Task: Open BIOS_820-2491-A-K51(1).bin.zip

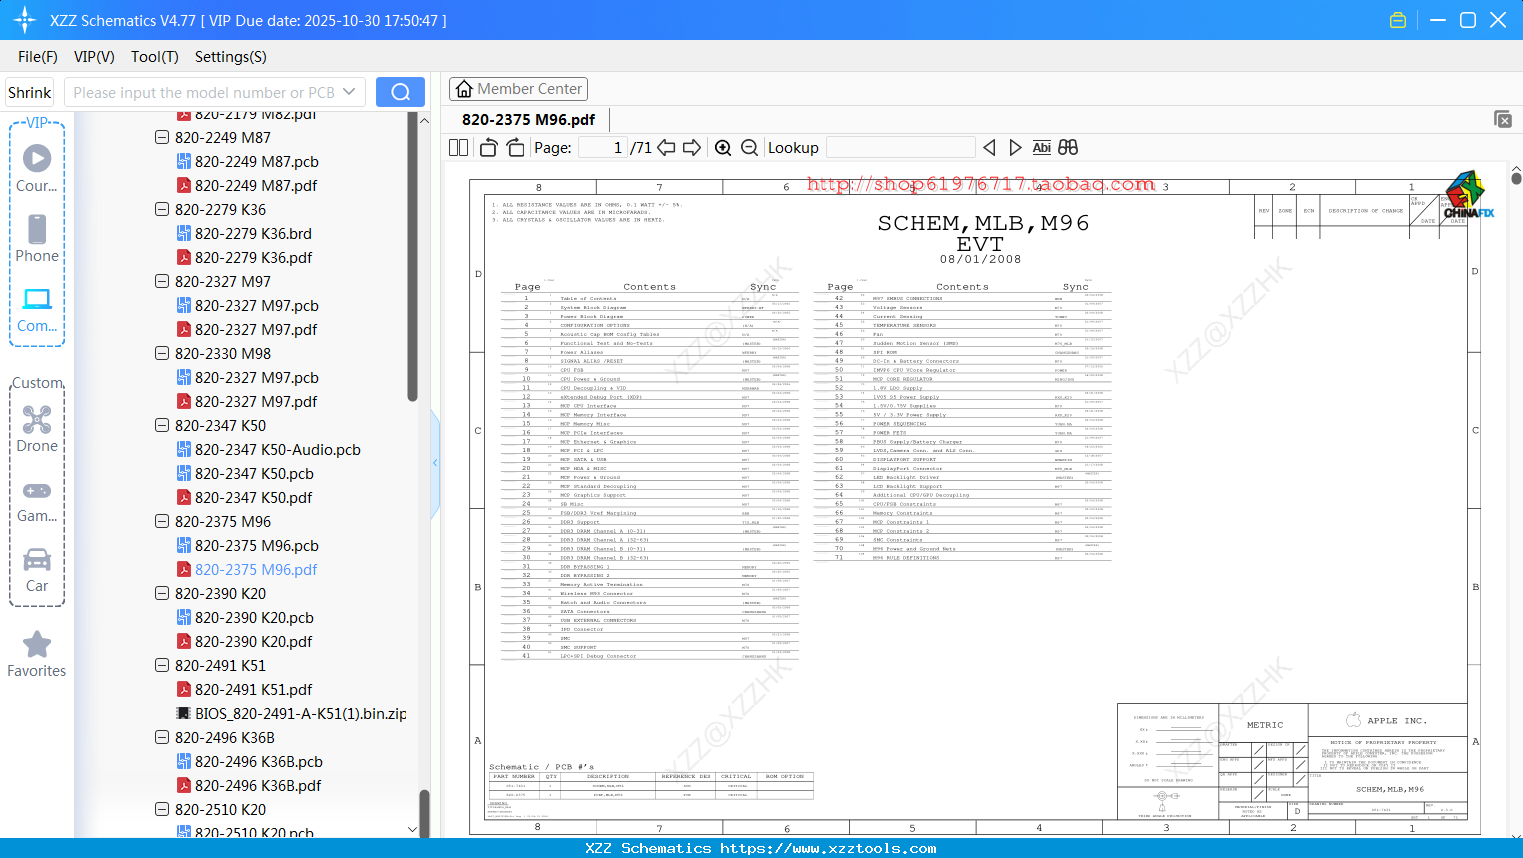Action: pyautogui.click(x=301, y=713)
